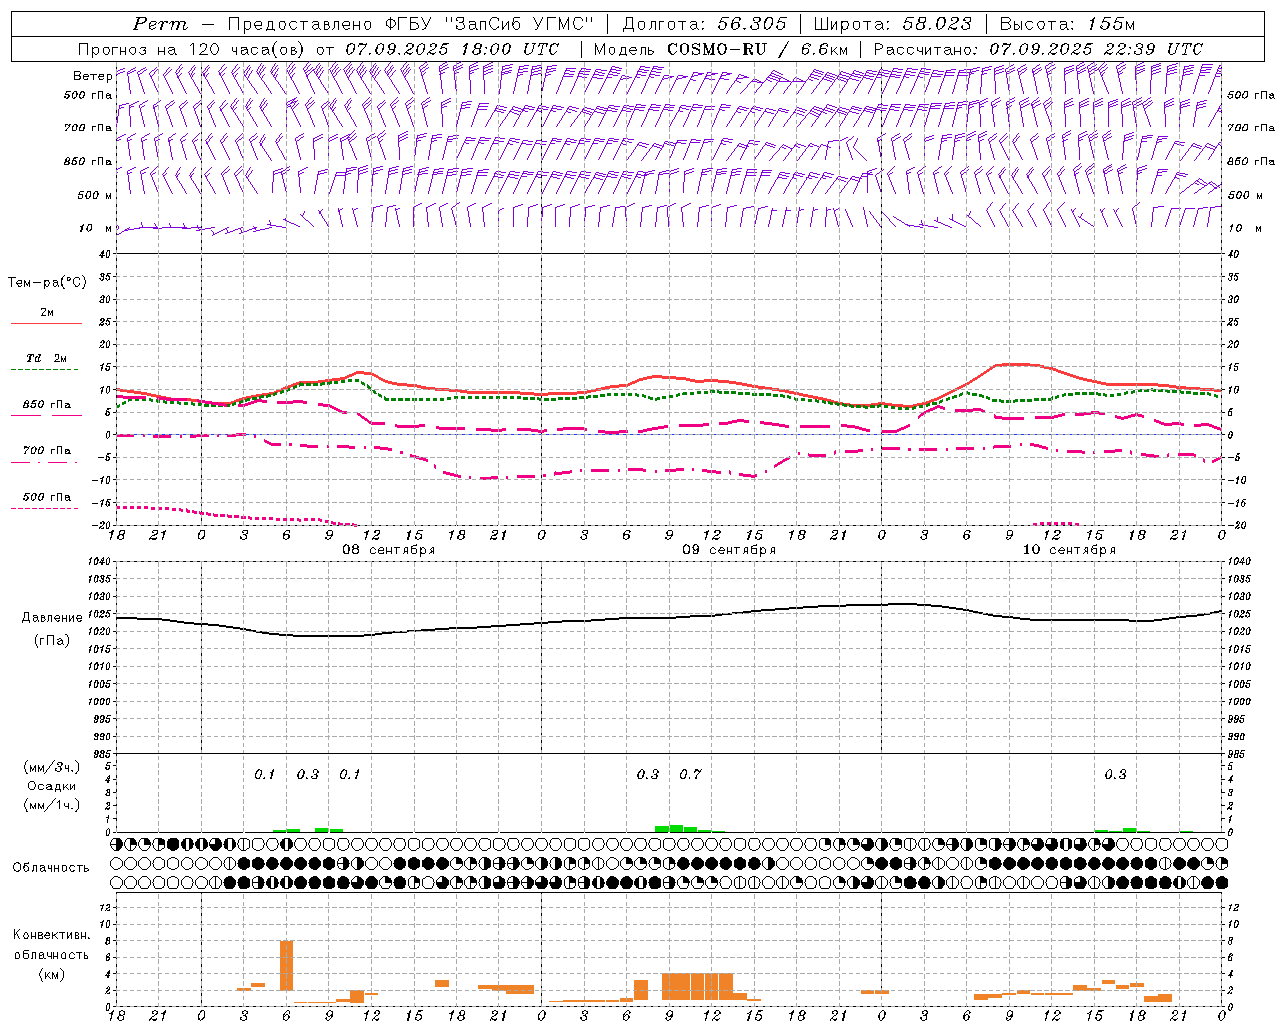The width and height of the screenshot is (1280, 1024).
Task: Click the "Ветер" wind panel label
Action: (x=92, y=76)
